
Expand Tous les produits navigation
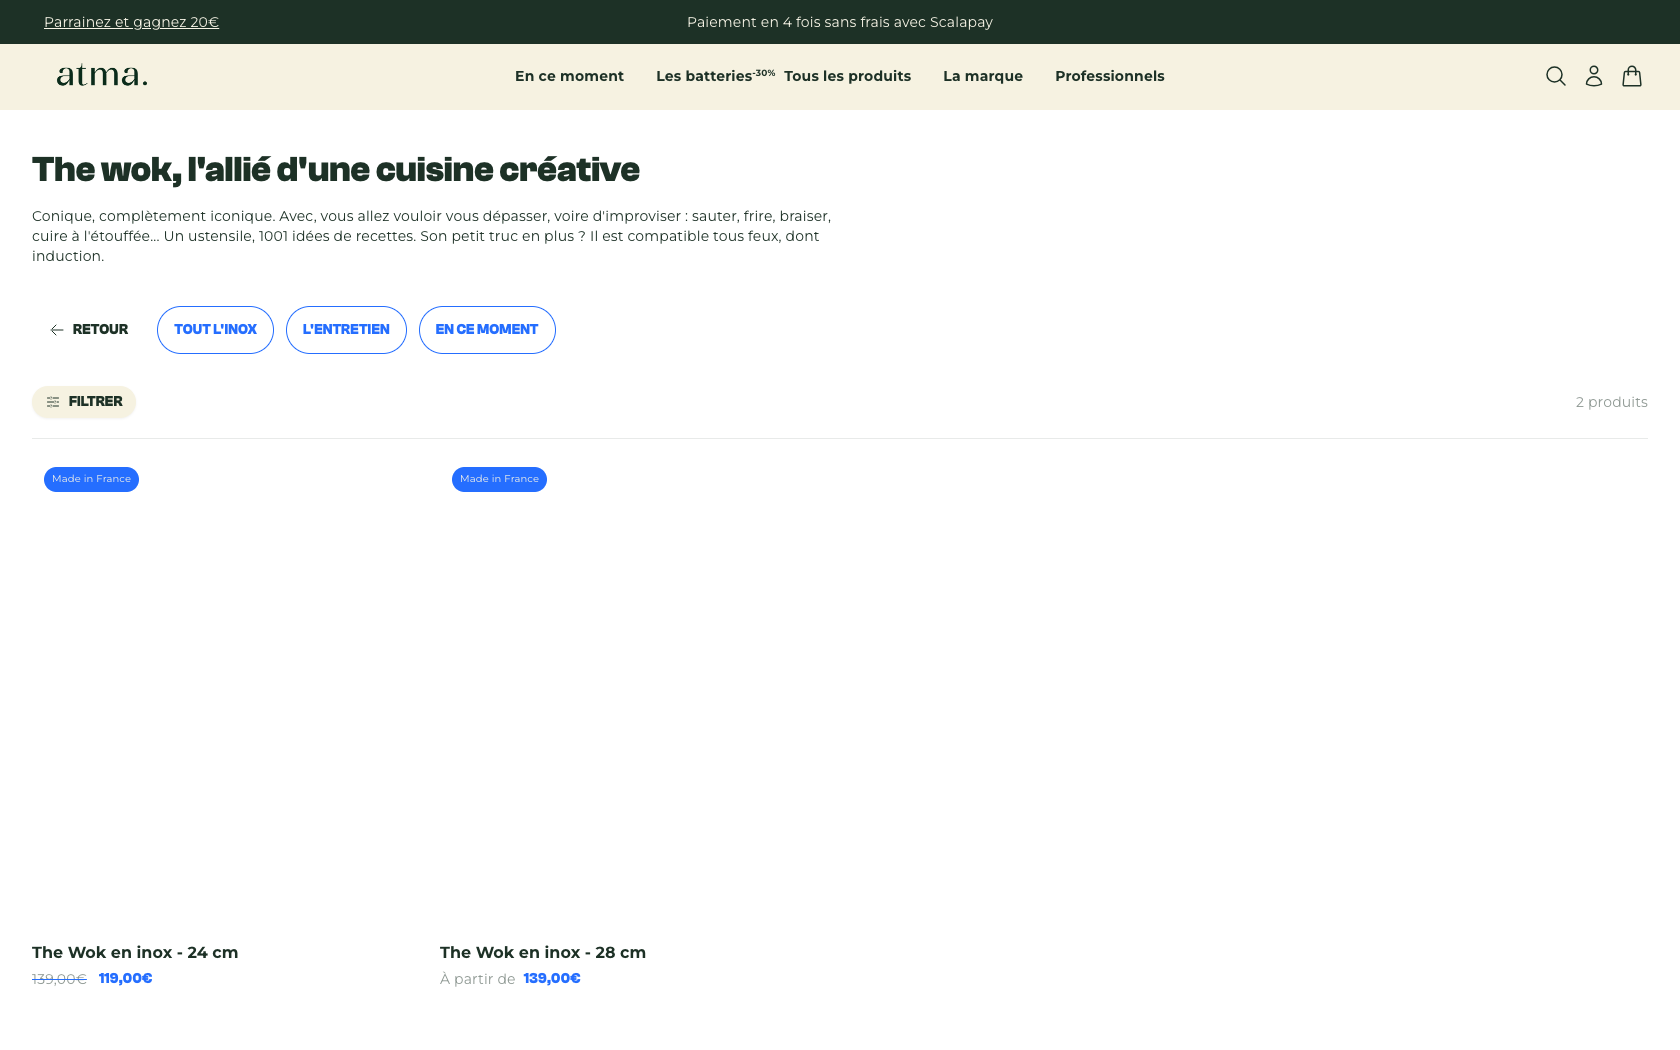pos(847,76)
